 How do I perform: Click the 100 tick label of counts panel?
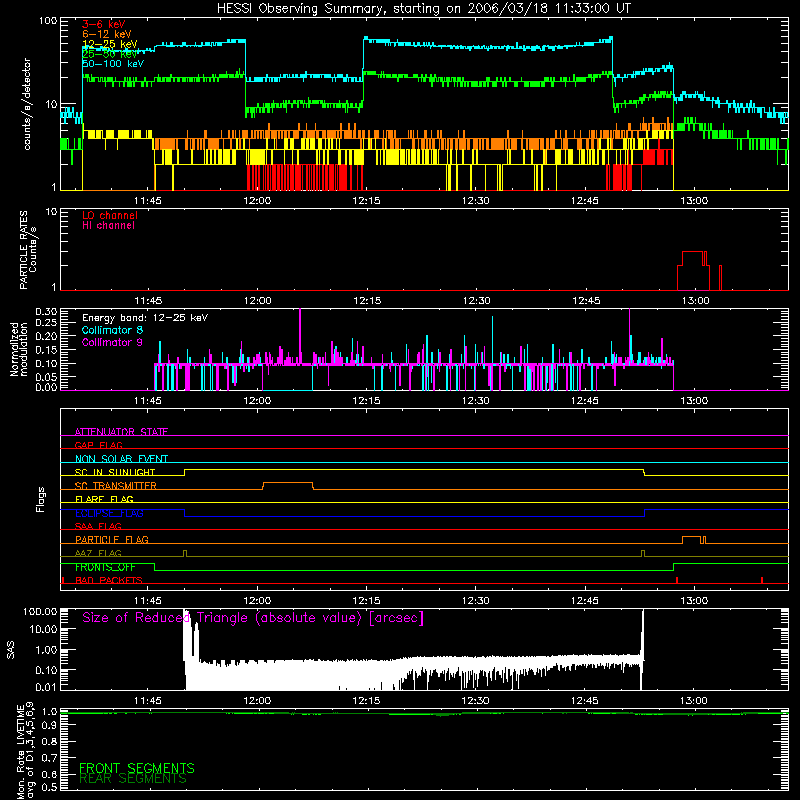coord(47,21)
